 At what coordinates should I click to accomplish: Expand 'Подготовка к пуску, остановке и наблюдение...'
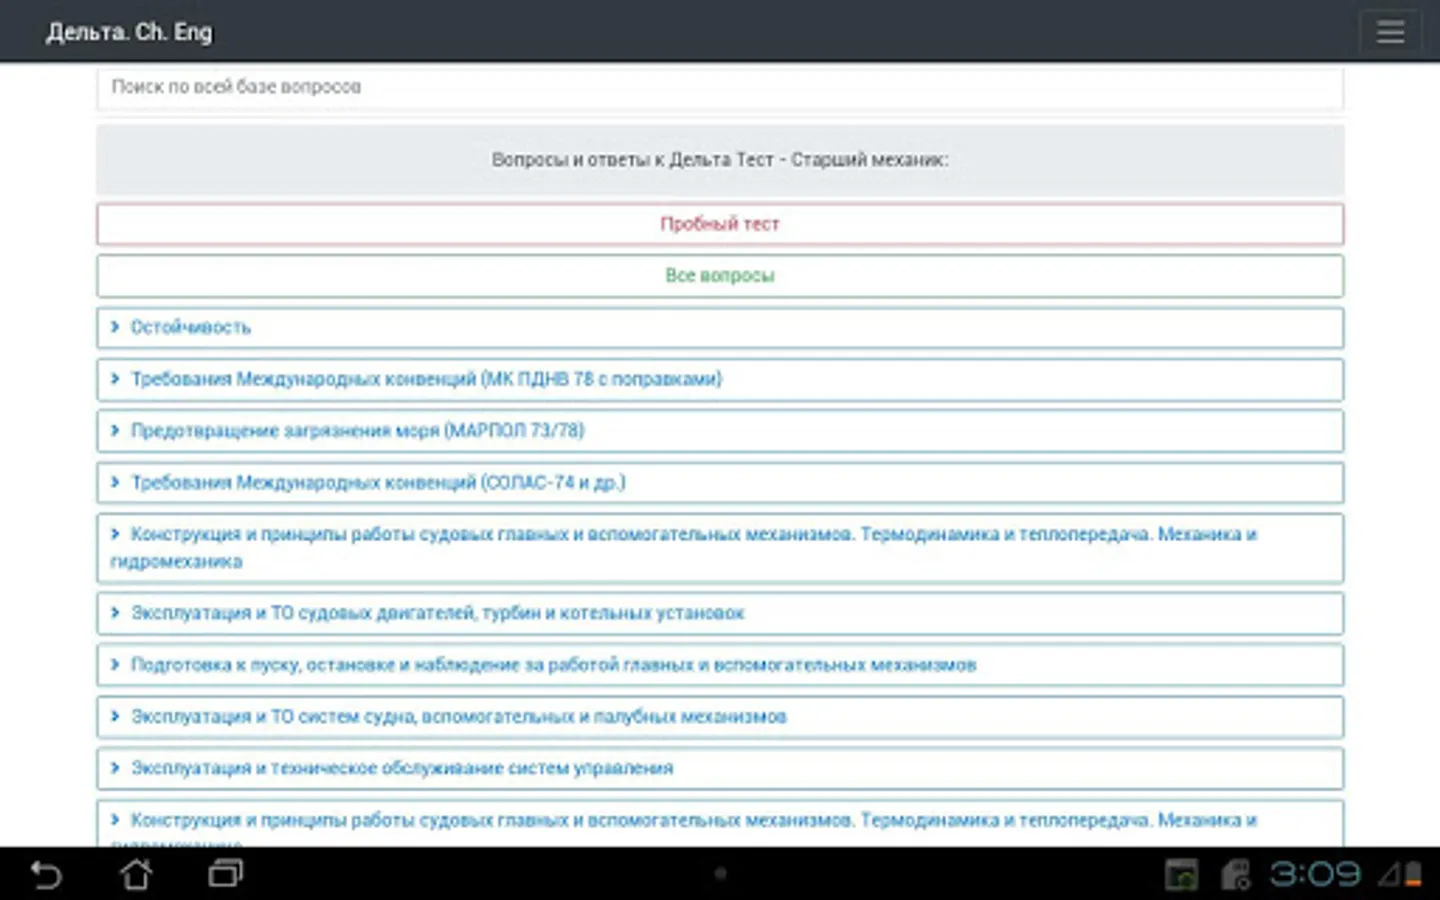point(720,665)
